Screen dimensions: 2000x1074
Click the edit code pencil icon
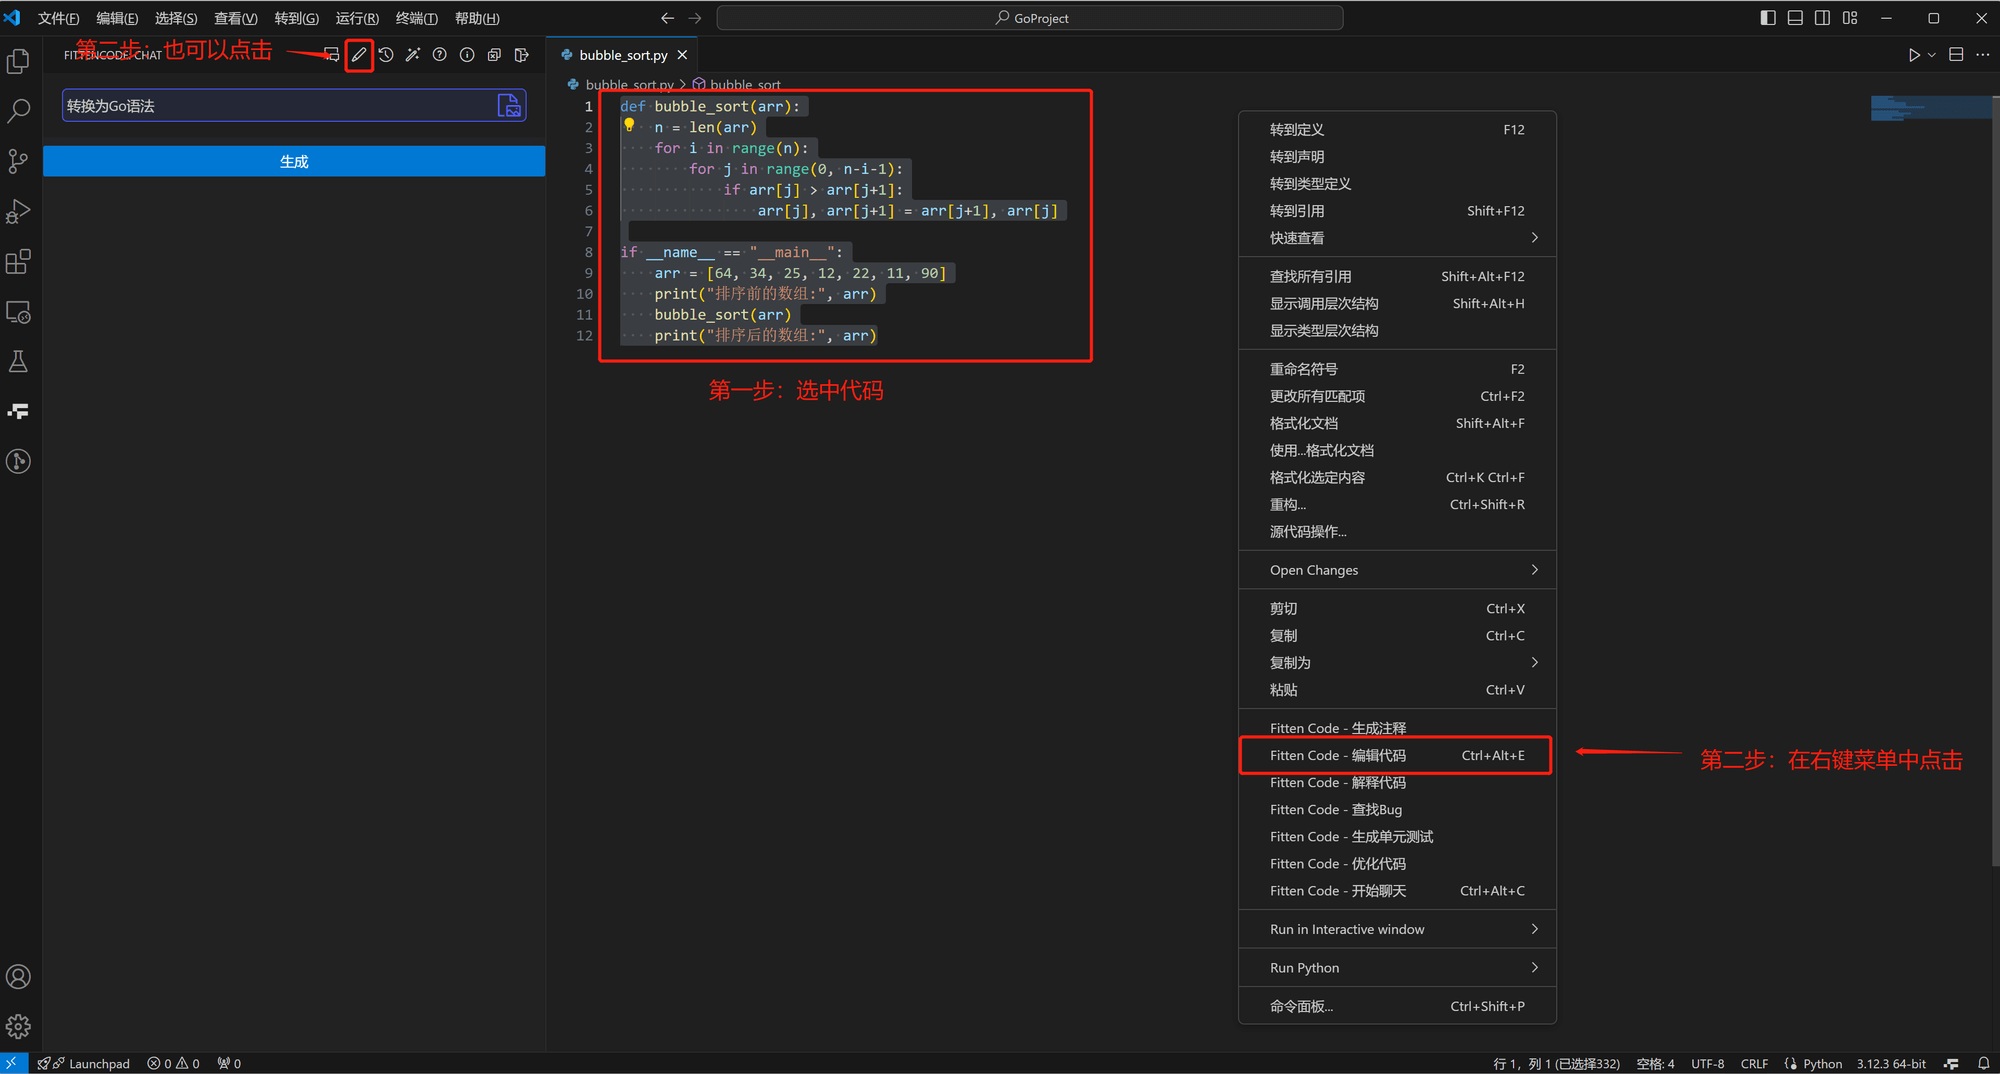coord(359,55)
